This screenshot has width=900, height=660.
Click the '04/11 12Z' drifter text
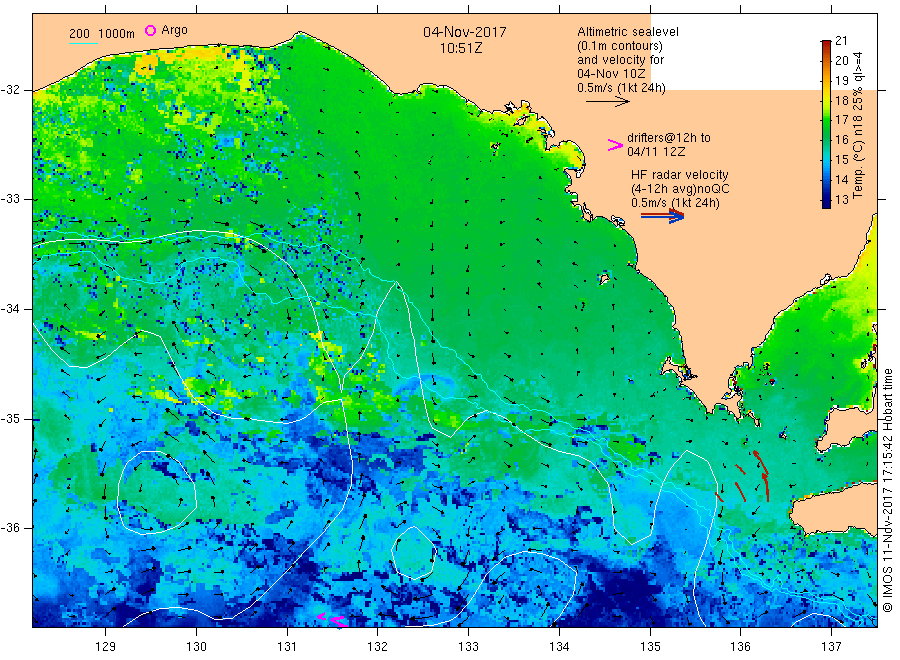(656, 152)
